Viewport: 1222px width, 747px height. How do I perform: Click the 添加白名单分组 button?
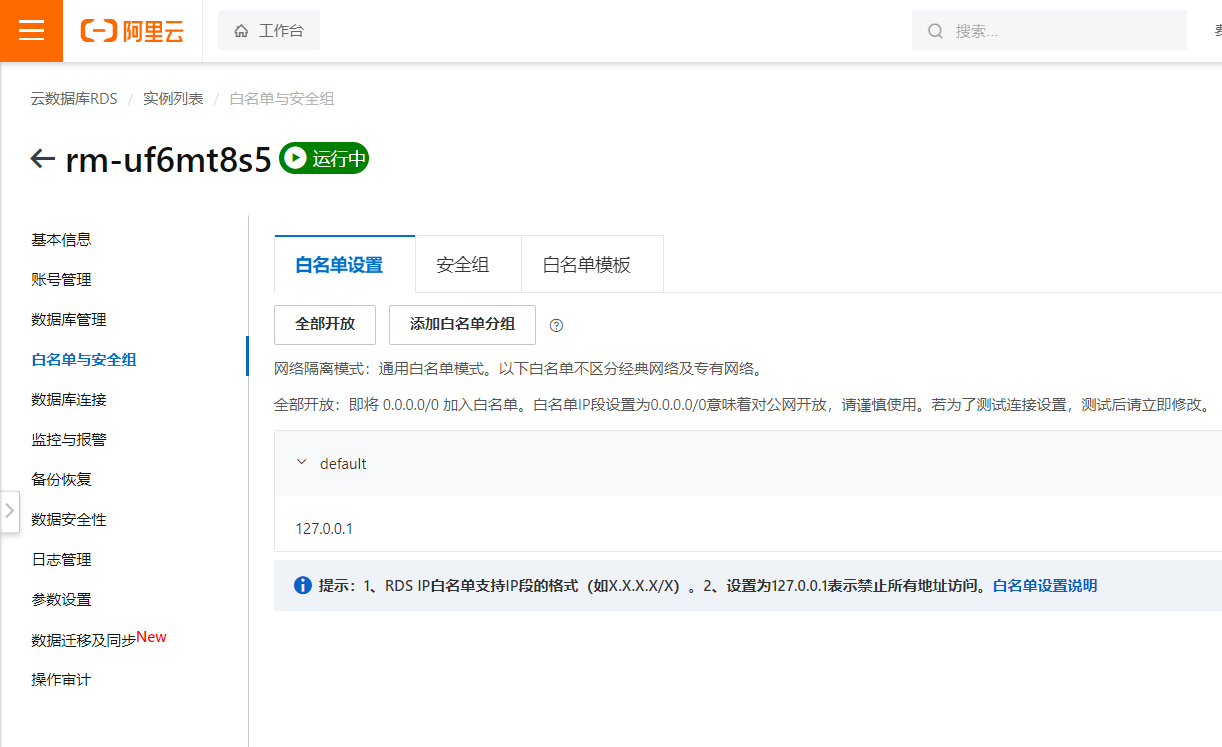click(462, 325)
